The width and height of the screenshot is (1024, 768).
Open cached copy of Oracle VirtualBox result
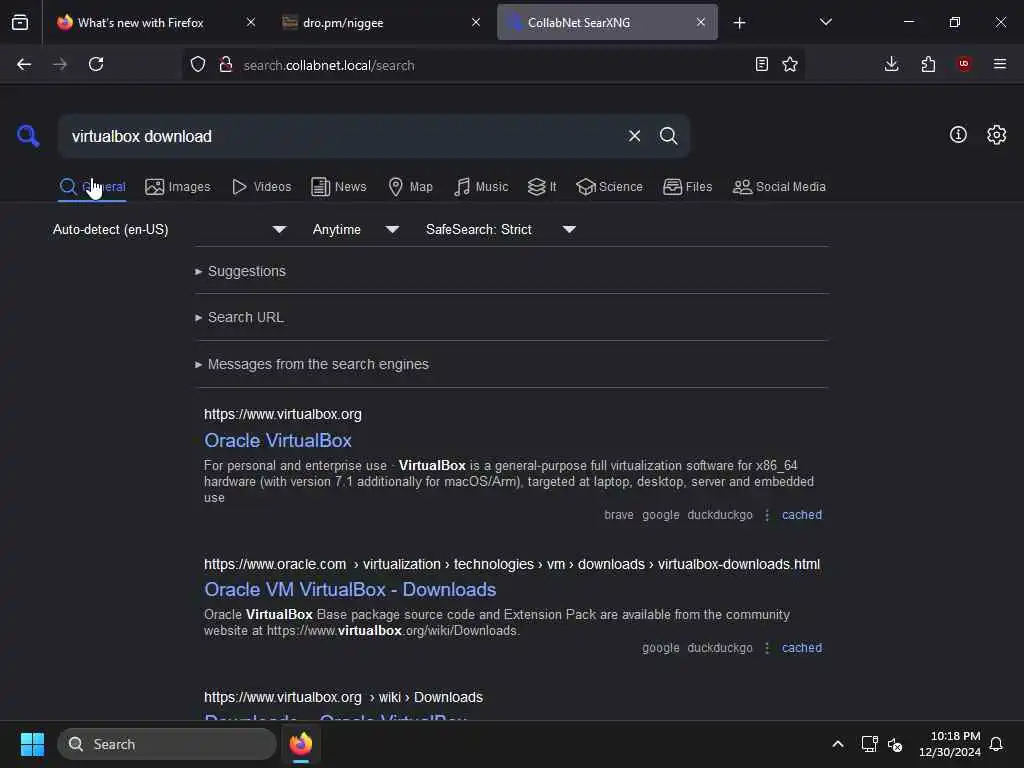coord(801,515)
